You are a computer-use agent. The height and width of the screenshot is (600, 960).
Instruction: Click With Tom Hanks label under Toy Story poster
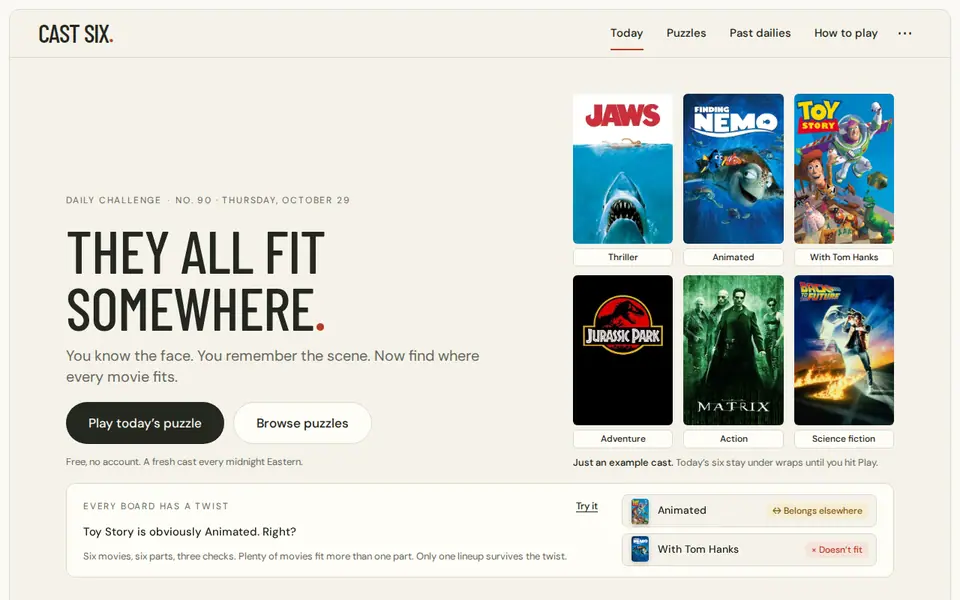coord(844,257)
